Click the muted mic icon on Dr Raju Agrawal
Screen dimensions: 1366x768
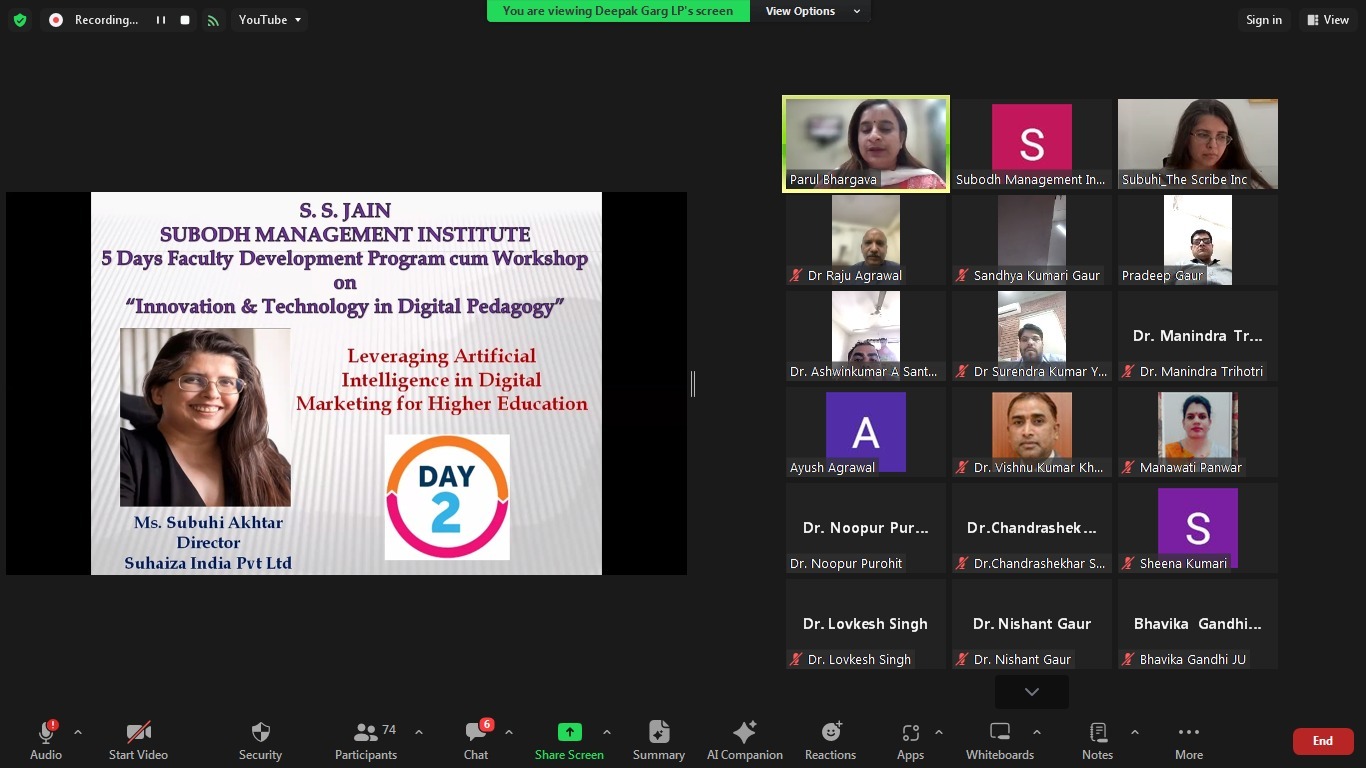click(797, 276)
